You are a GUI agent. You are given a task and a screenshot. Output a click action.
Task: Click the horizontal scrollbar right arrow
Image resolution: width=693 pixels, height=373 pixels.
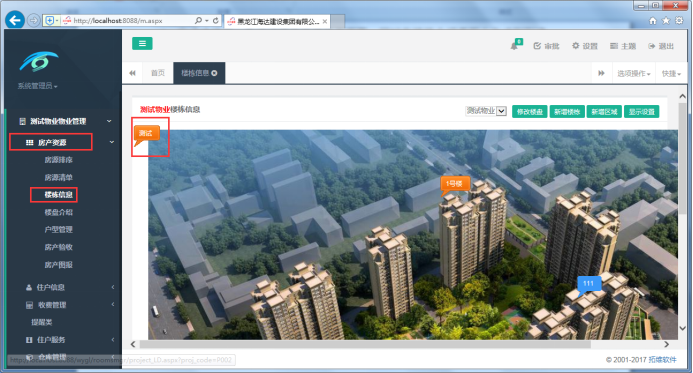[x=666, y=344]
